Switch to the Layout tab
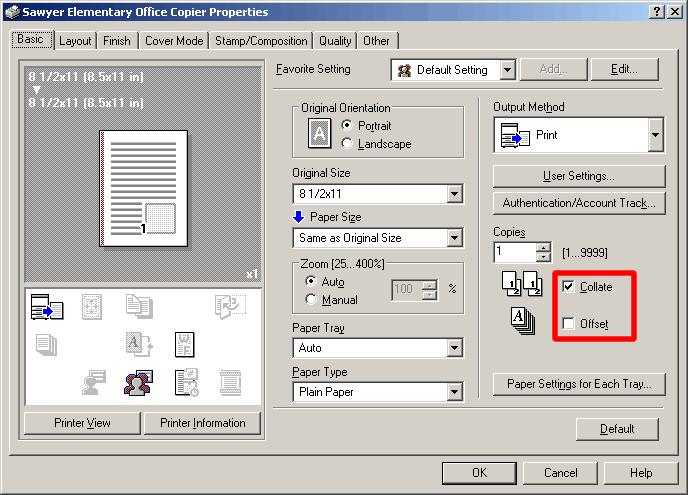Viewport: 688px width, 495px height. 75,41
